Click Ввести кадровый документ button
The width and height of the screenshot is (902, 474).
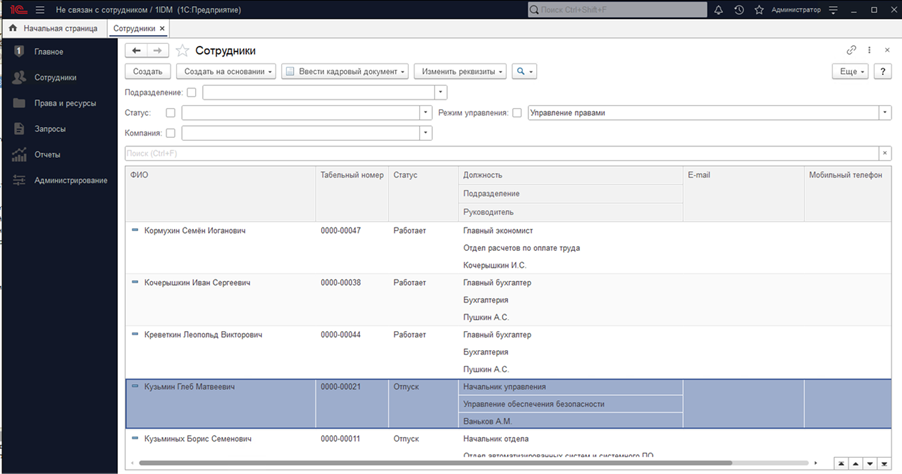pyautogui.click(x=345, y=71)
